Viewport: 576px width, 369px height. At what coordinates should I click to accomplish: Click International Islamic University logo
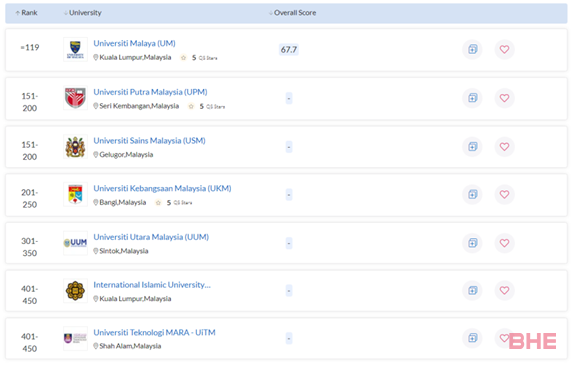(x=75, y=291)
